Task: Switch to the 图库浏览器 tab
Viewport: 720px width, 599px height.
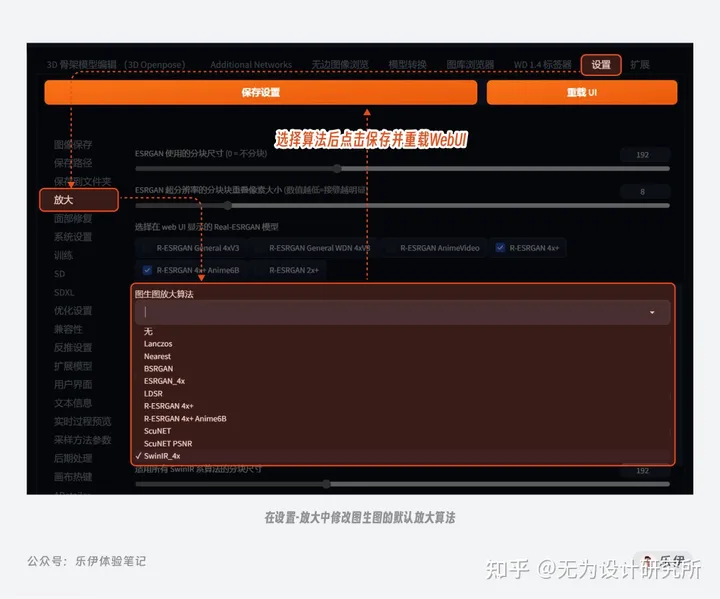Action: click(470, 65)
